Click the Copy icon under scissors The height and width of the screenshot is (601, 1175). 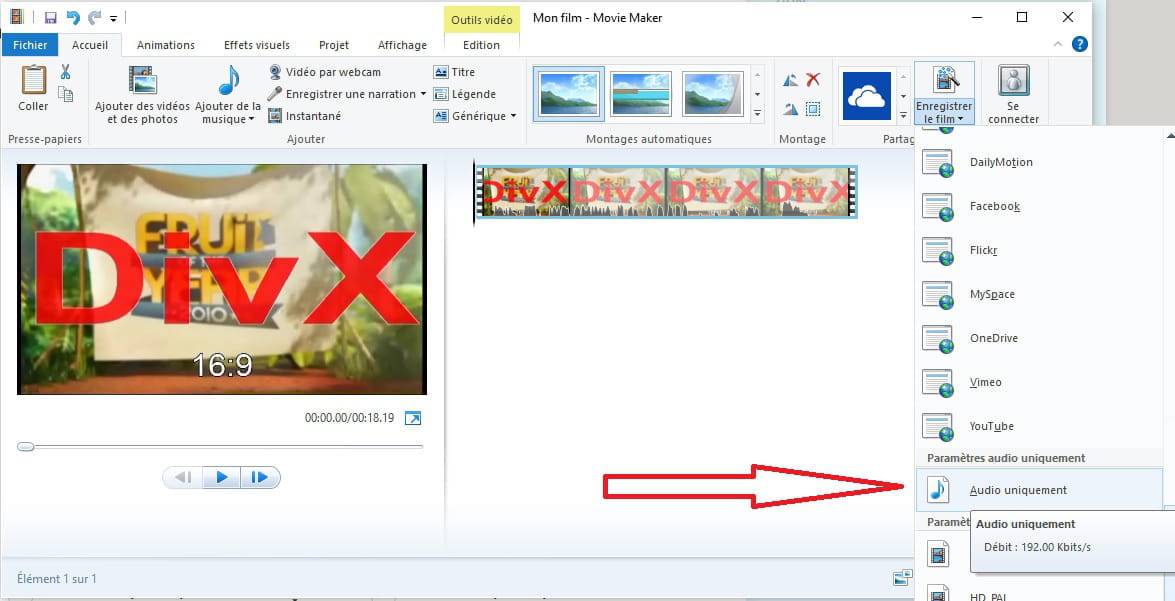[66, 94]
